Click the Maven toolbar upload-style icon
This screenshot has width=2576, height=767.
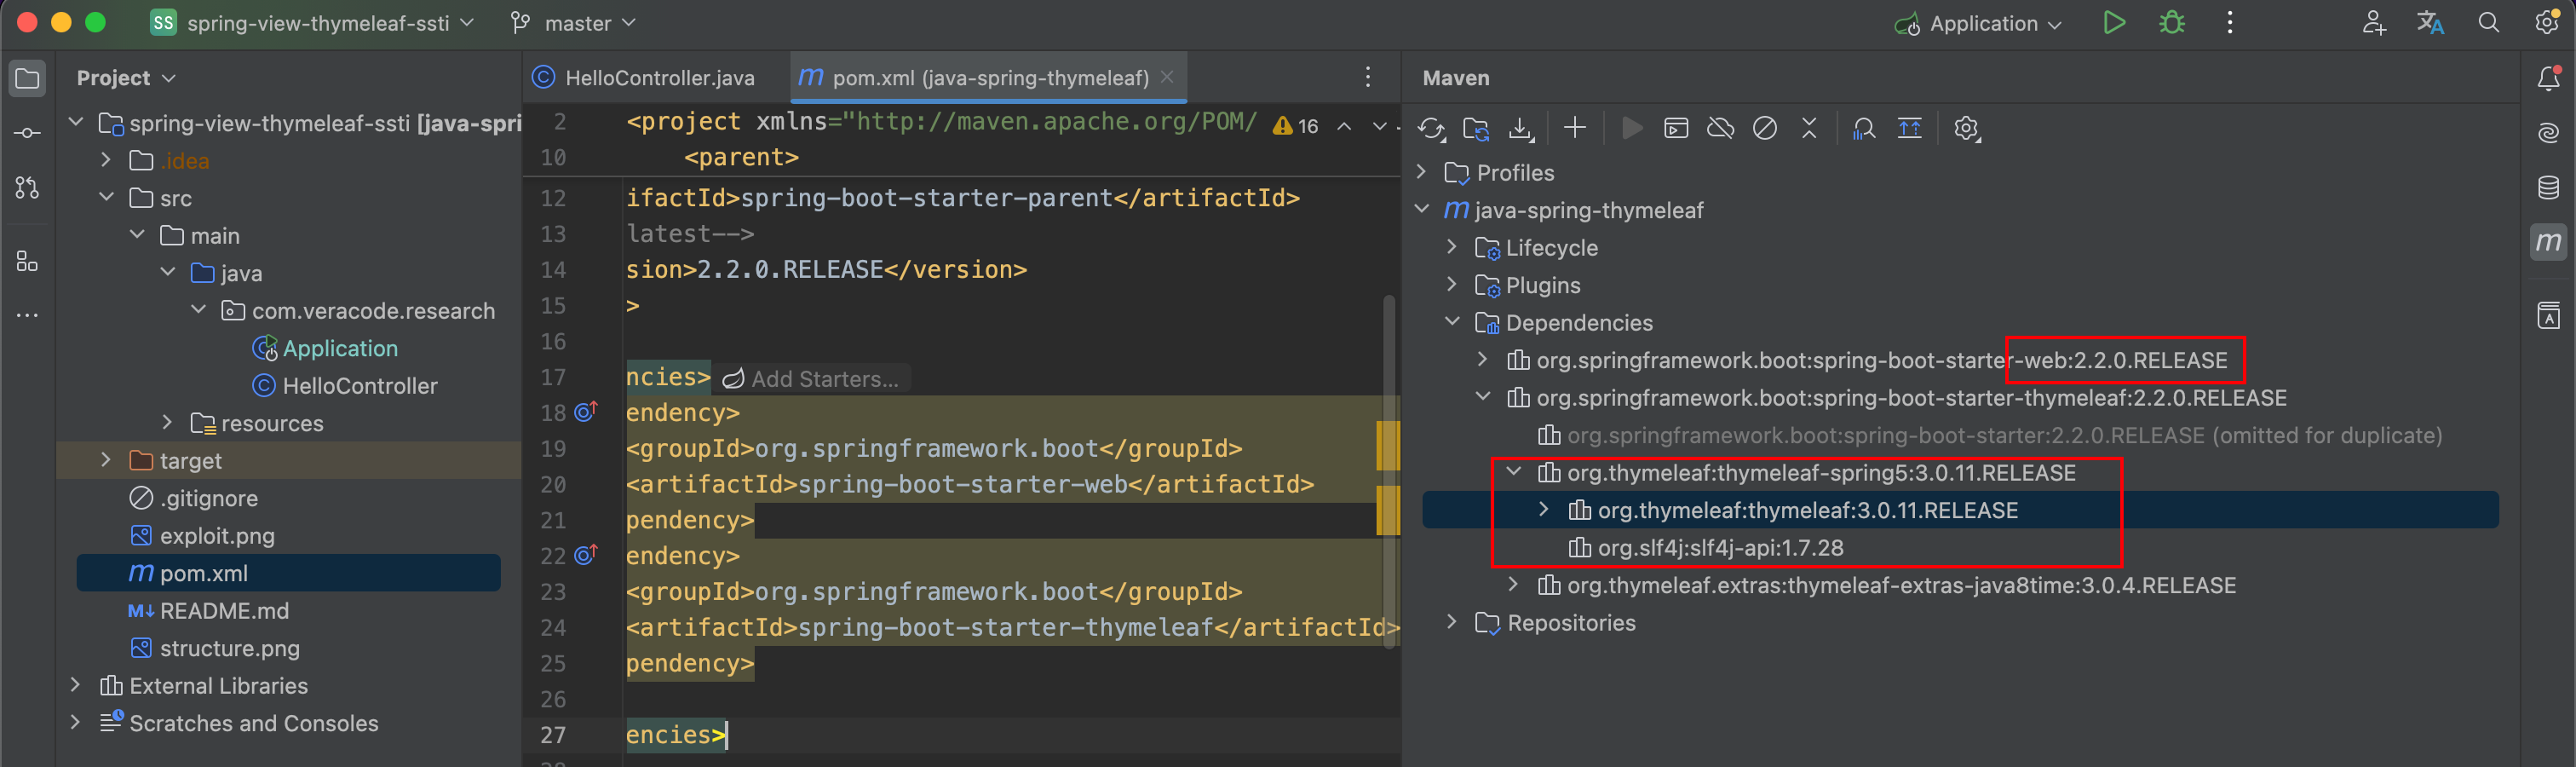(1909, 128)
